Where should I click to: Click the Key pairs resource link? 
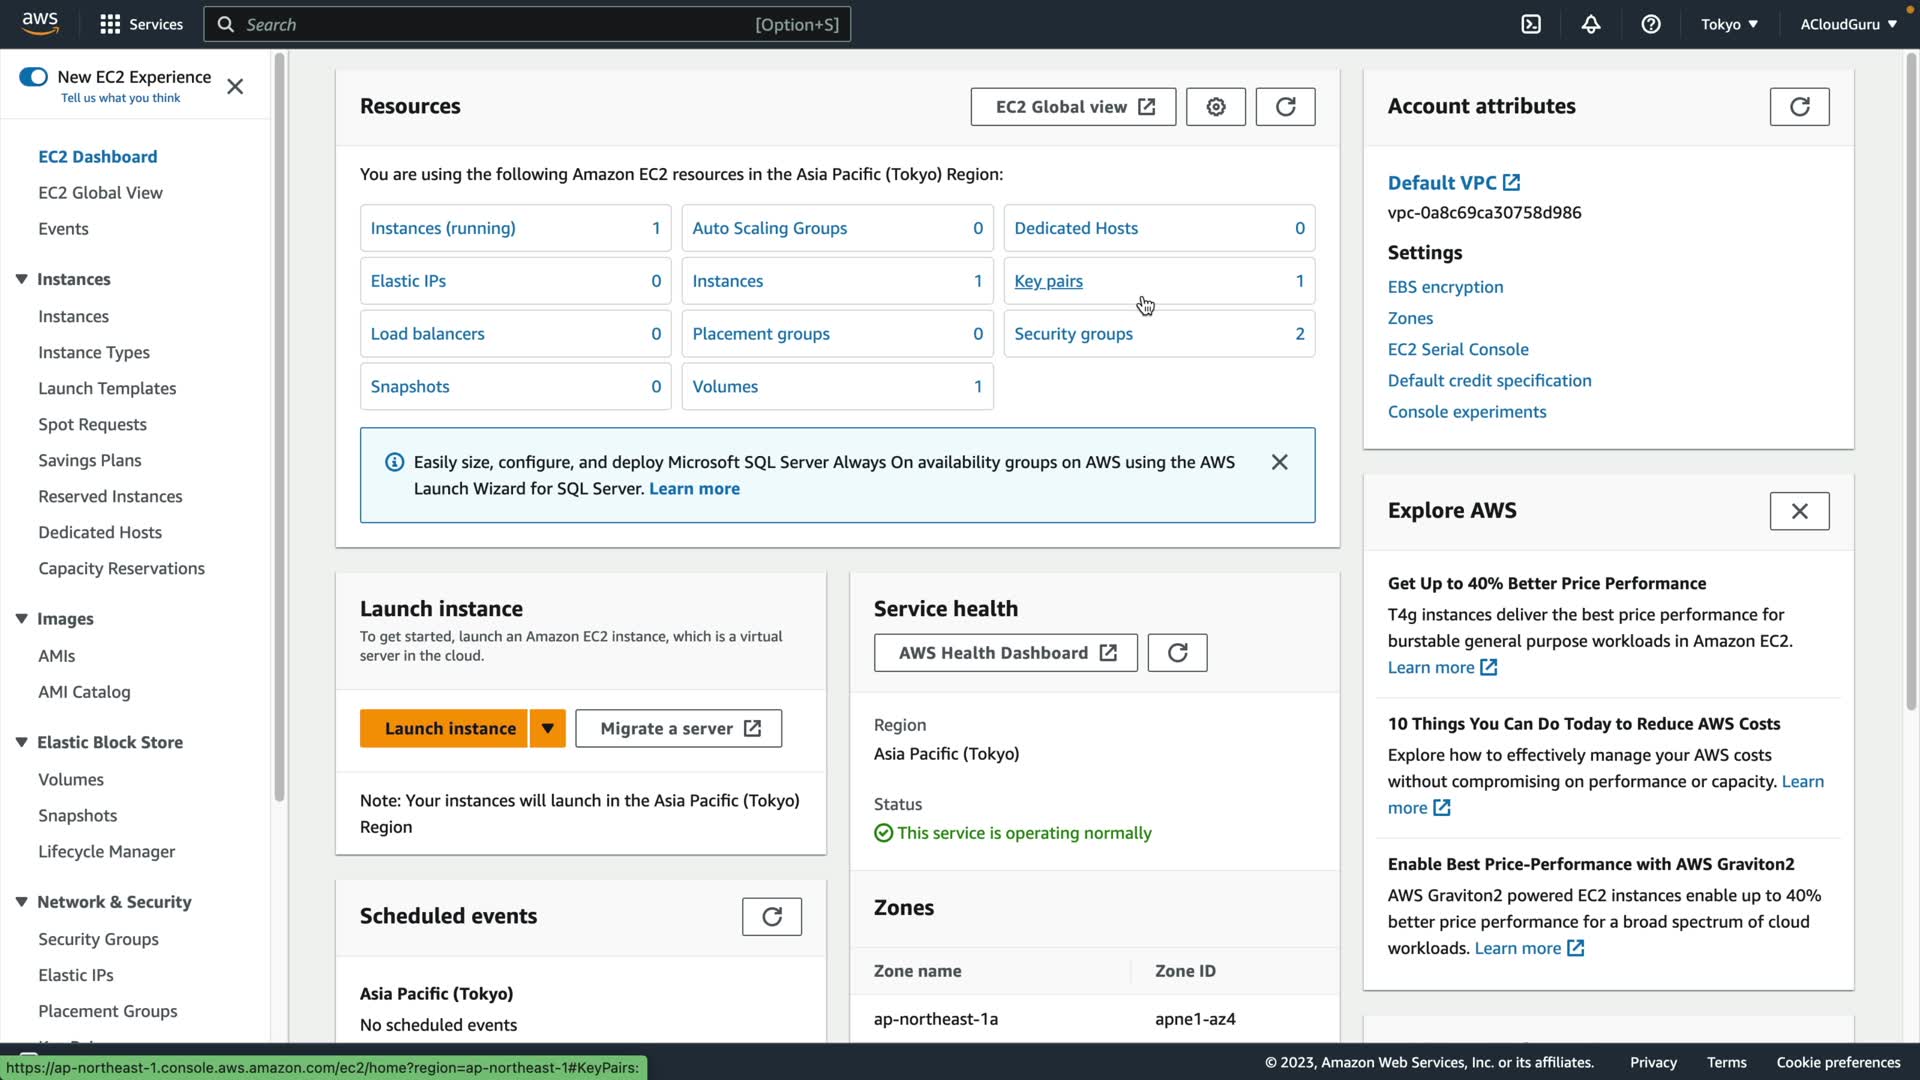(x=1048, y=281)
